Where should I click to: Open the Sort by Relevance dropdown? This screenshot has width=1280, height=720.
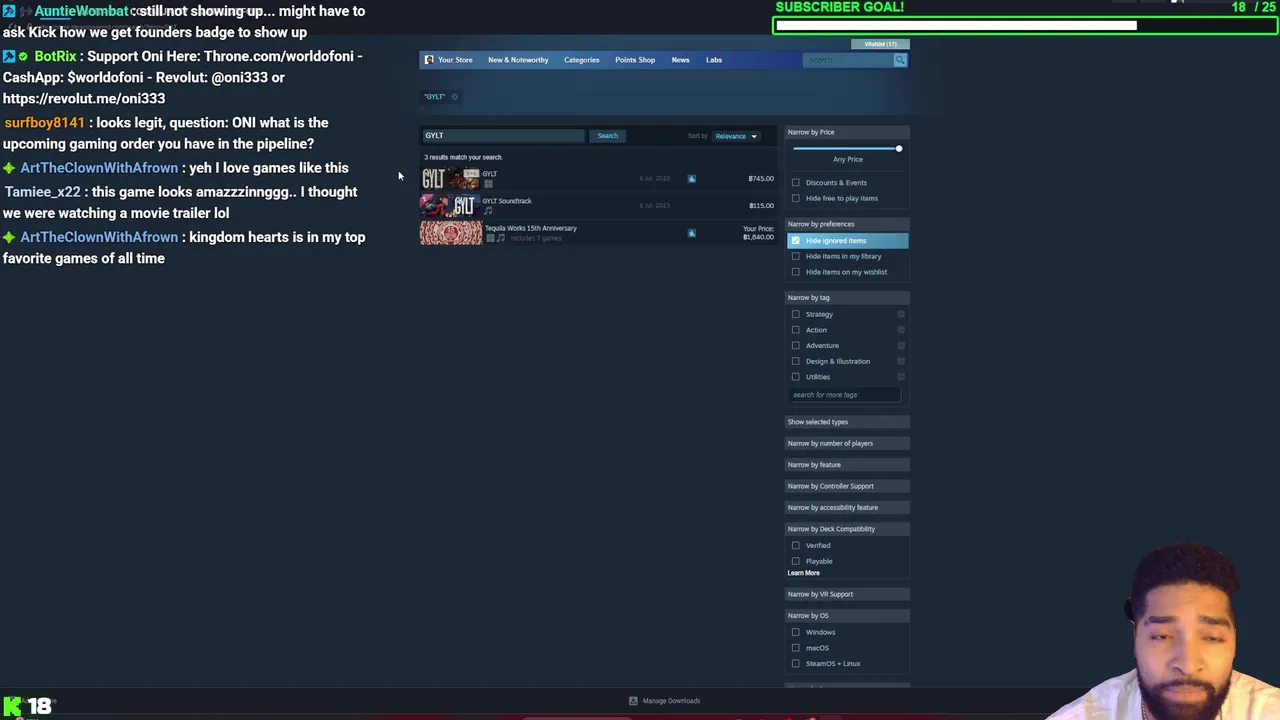736,136
